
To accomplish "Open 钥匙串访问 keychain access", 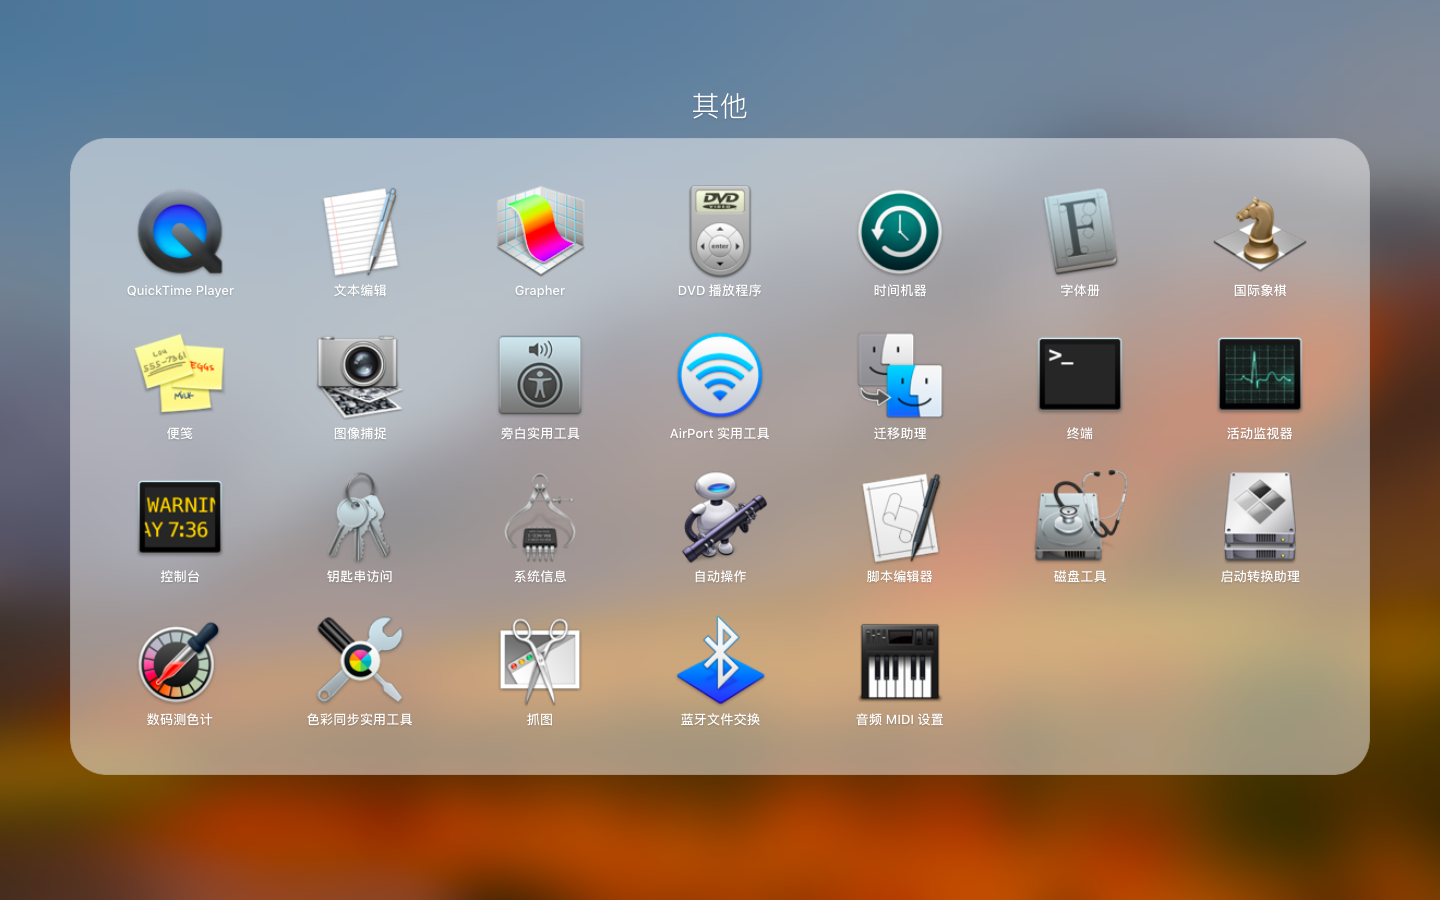I will (359, 518).
